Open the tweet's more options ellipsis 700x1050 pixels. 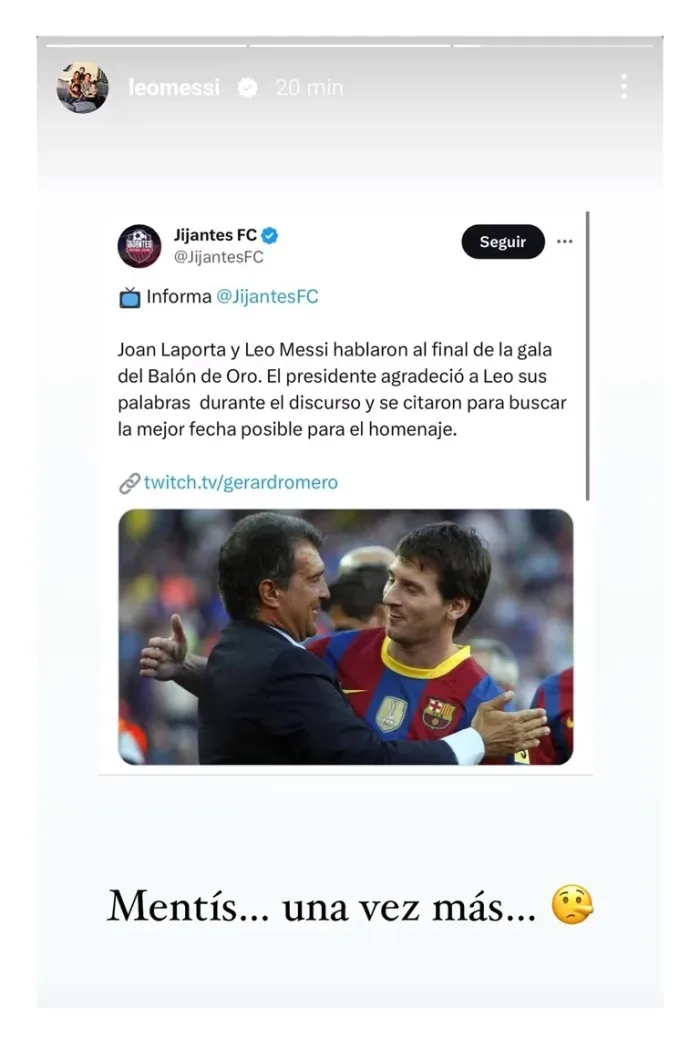[x=565, y=242]
